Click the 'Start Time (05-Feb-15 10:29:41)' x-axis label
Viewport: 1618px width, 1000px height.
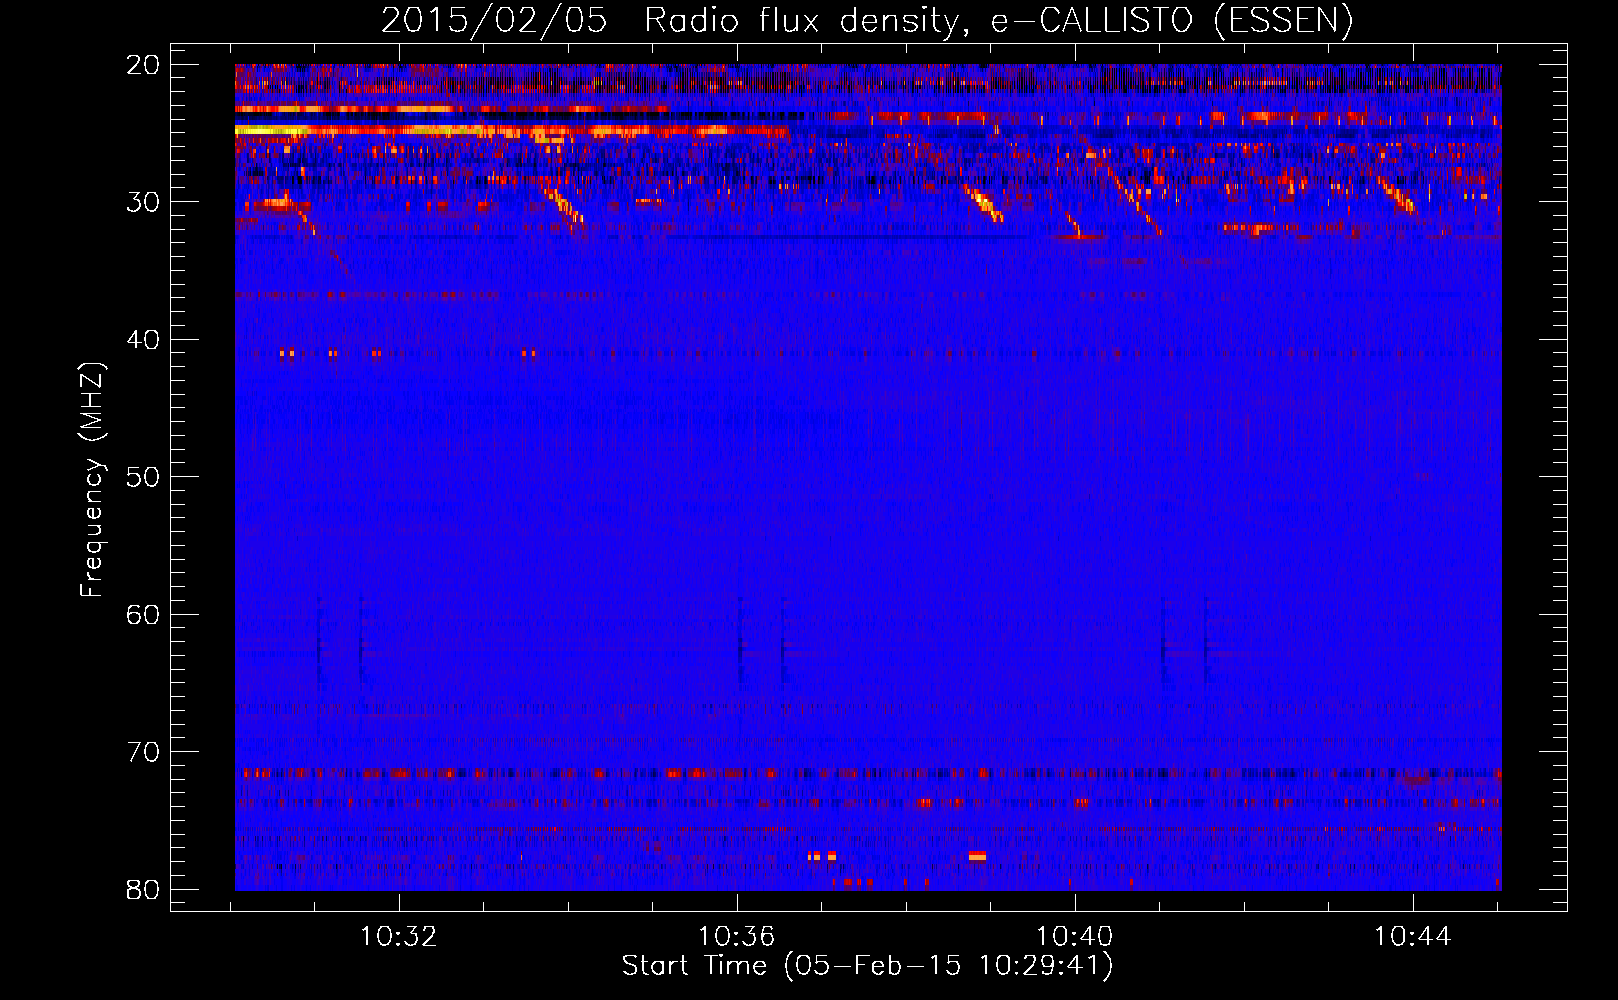click(x=867, y=966)
